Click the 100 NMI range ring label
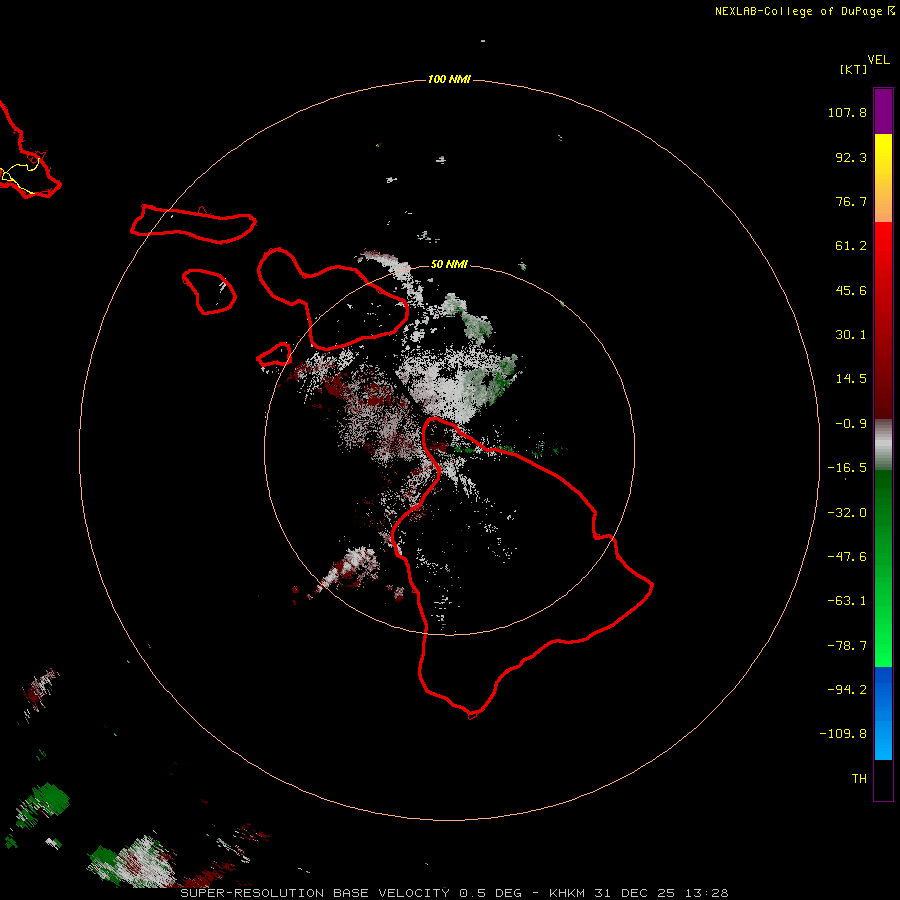900x900 pixels. [449, 79]
